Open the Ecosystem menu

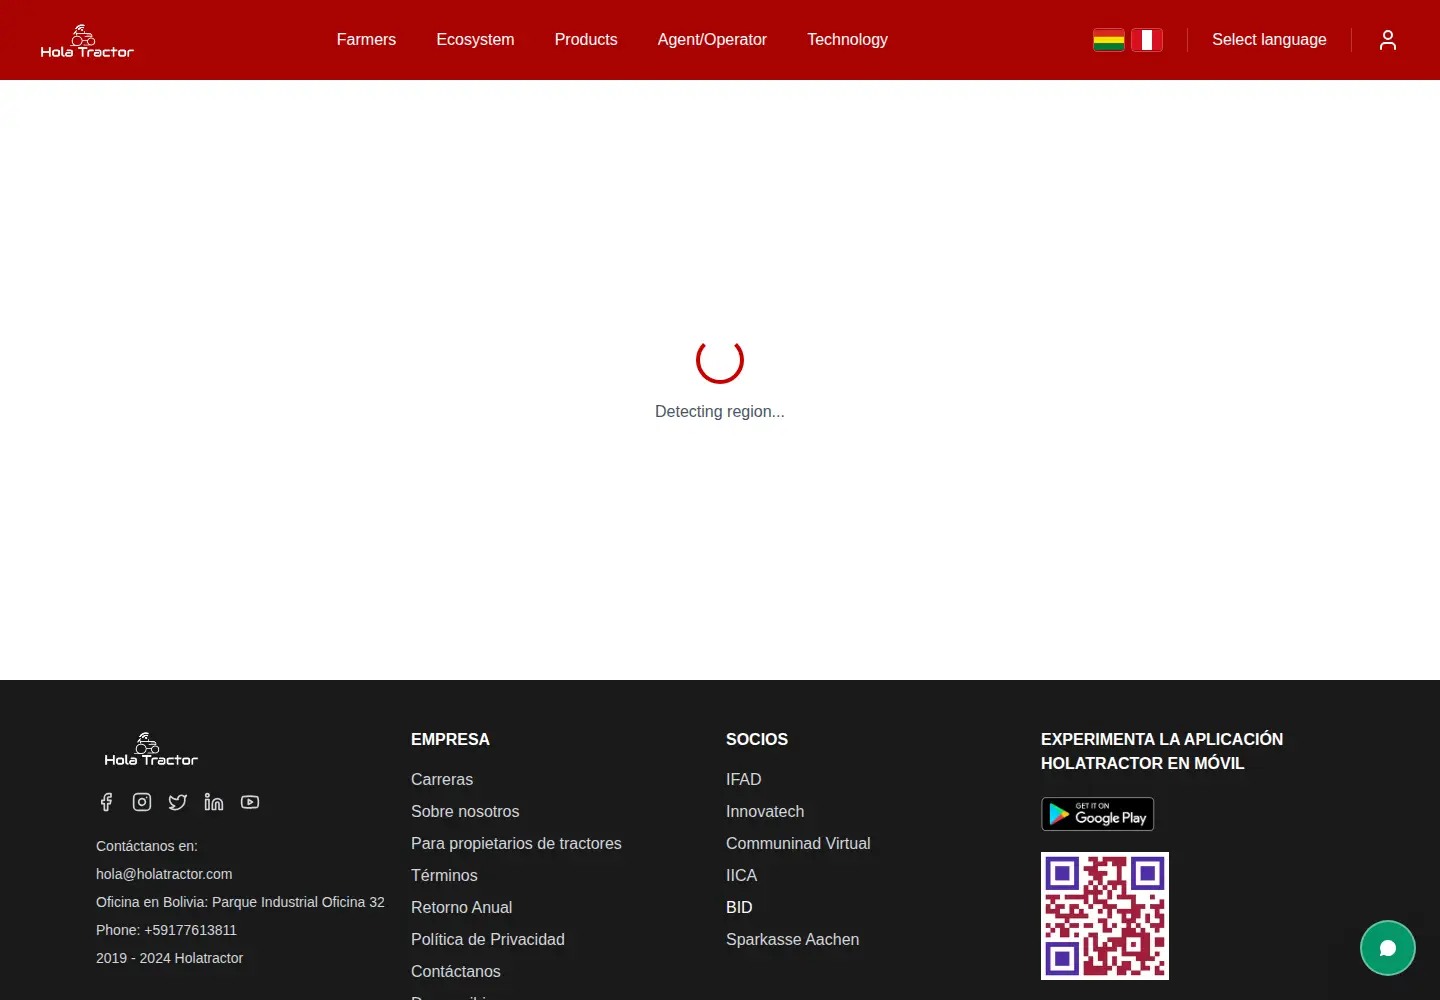[x=475, y=40]
